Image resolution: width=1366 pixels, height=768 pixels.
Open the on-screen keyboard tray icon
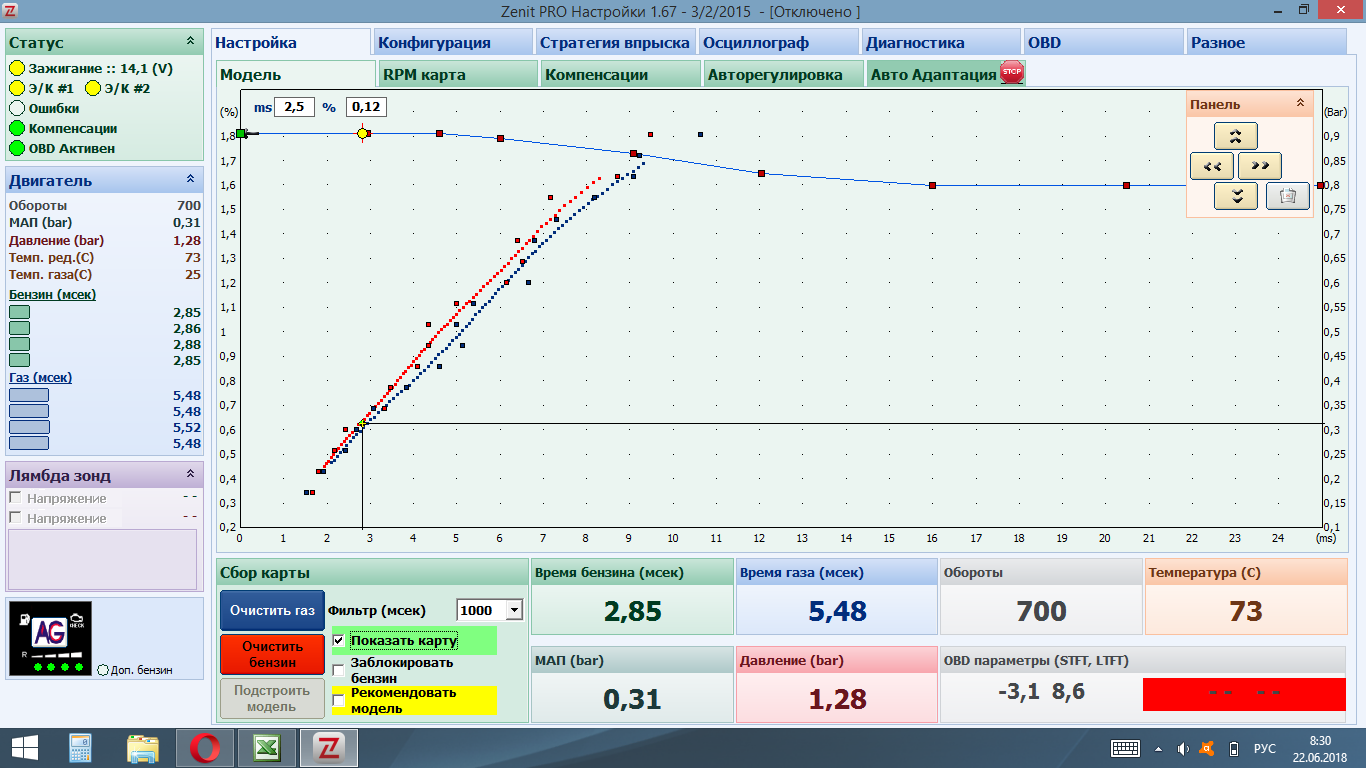pos(1126,748)
